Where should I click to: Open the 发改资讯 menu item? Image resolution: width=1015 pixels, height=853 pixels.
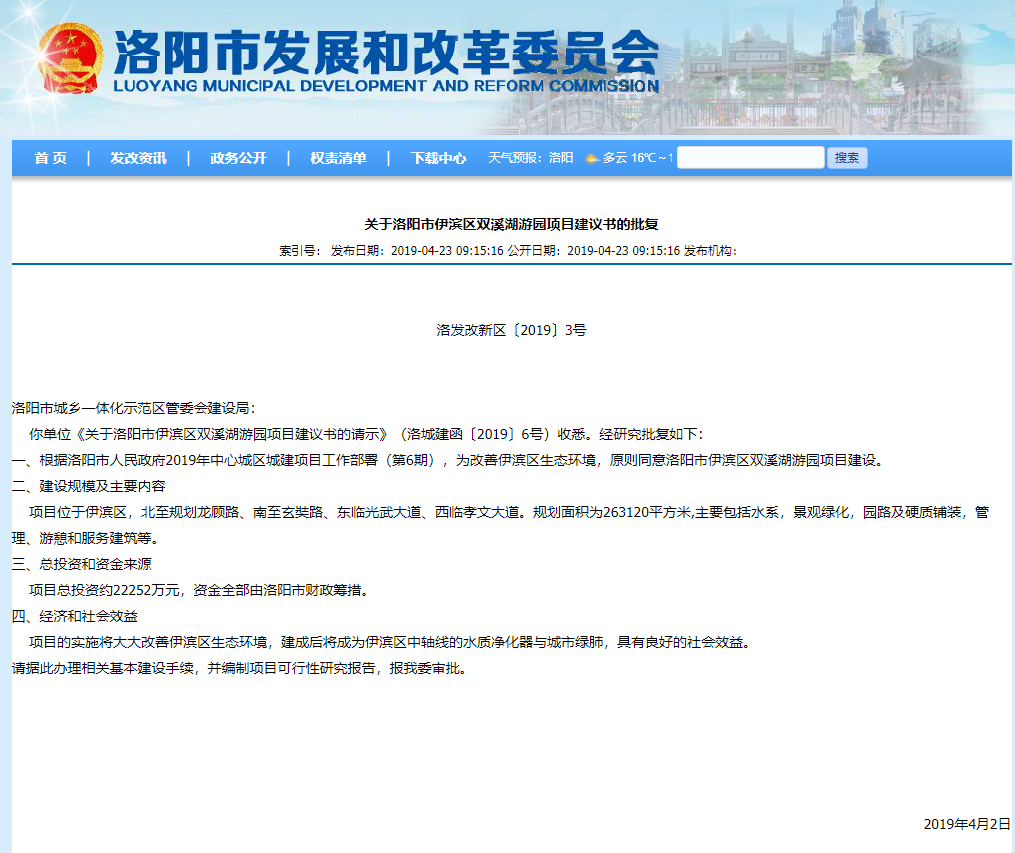(138, 158)
